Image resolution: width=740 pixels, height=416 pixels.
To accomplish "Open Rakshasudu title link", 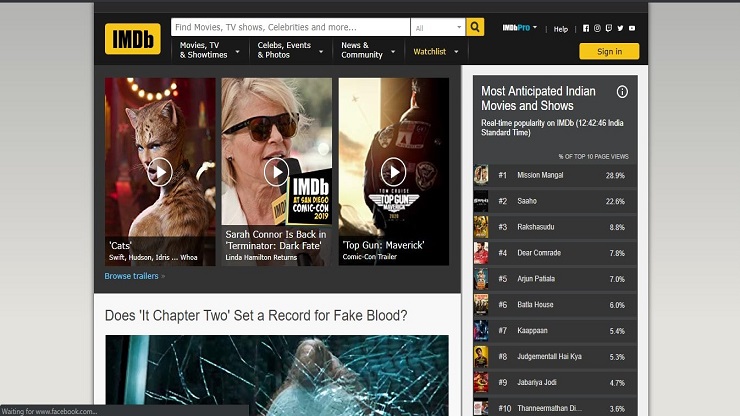I will coord(536,227).
